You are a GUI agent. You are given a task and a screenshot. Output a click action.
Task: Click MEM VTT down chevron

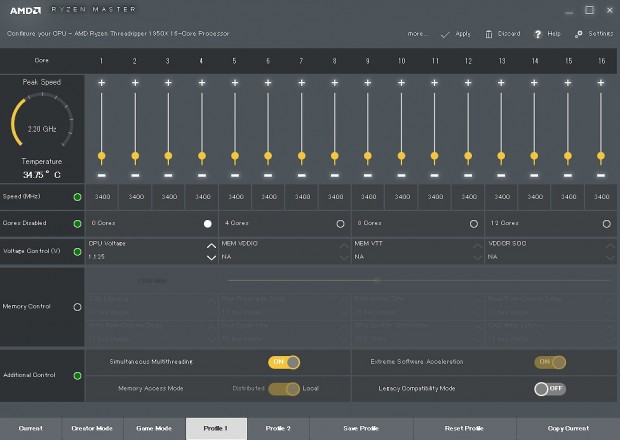click(477, 258)
